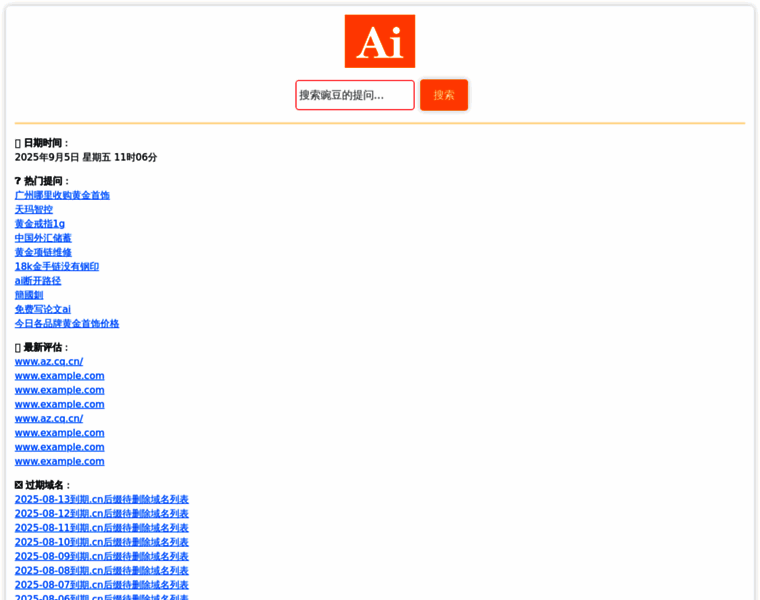This screenshot has height=600, width=760.
Task: Click the date text 2025年9月5日 星期五
Action: point(63,158)
